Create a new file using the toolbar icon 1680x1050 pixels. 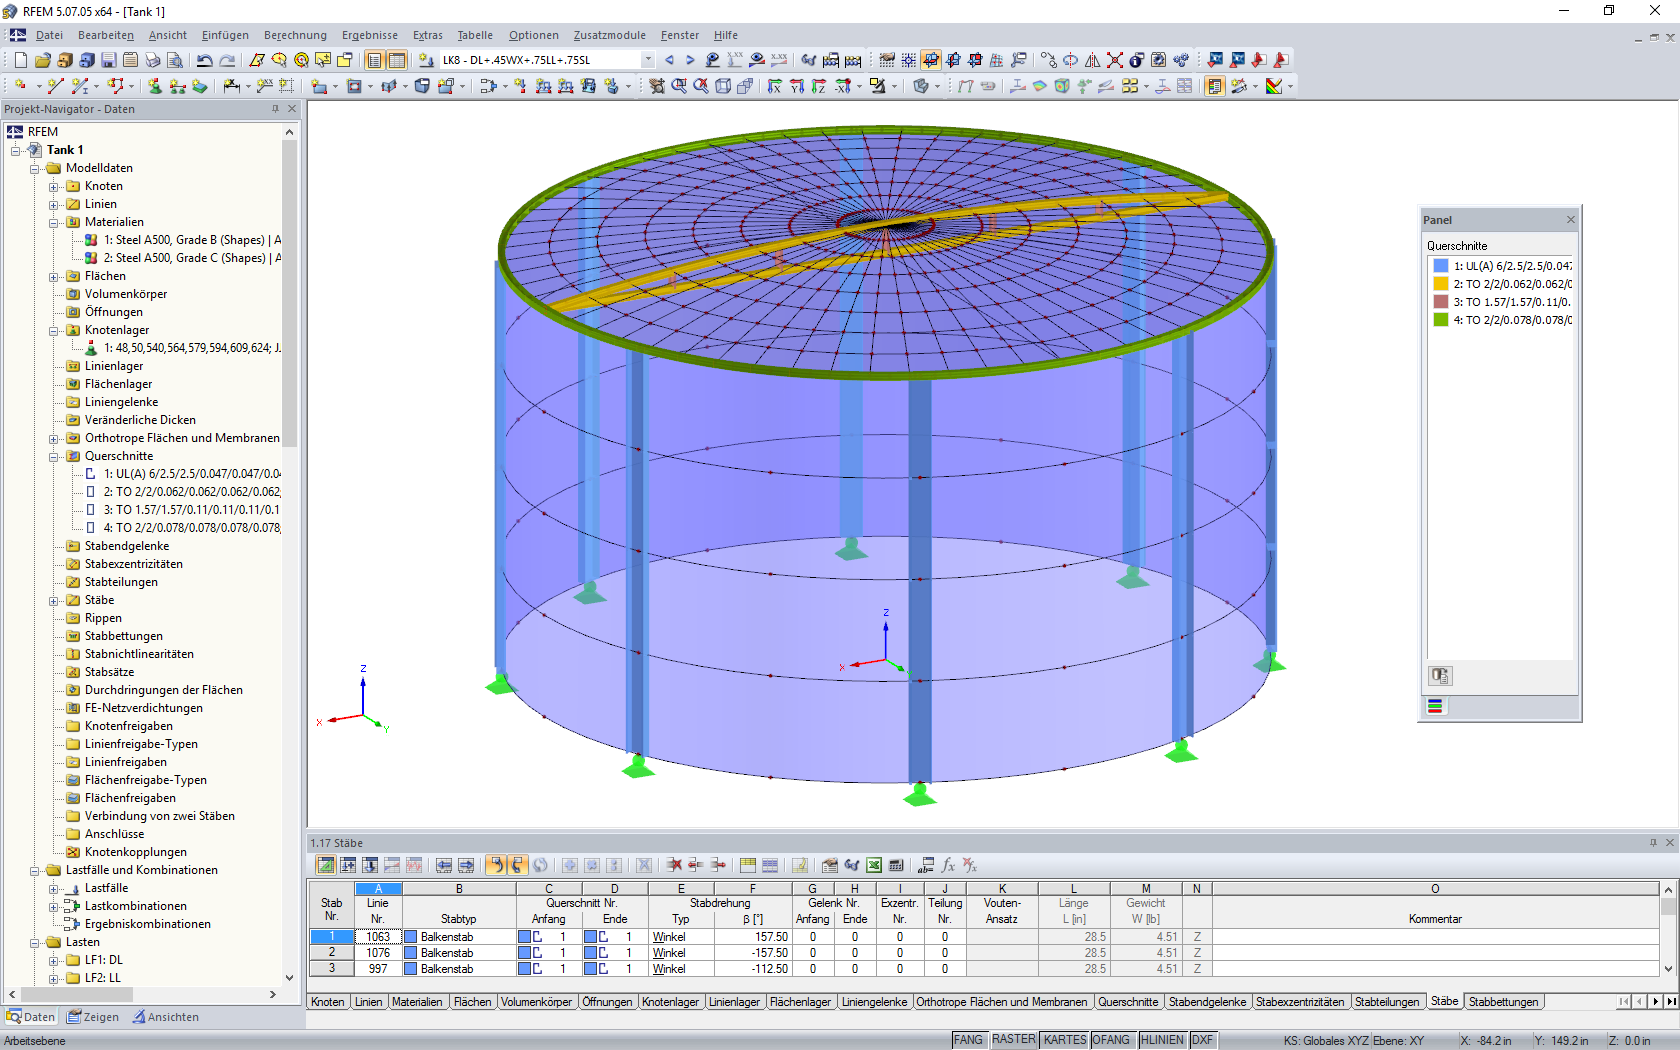20,60
